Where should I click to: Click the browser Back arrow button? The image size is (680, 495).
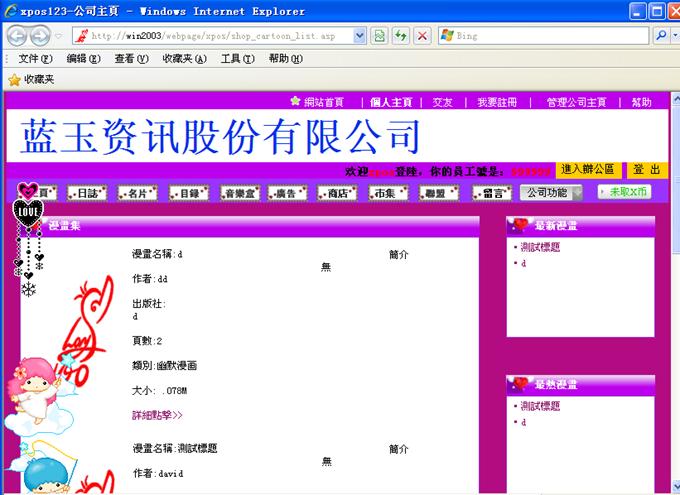tap(18, 35)
